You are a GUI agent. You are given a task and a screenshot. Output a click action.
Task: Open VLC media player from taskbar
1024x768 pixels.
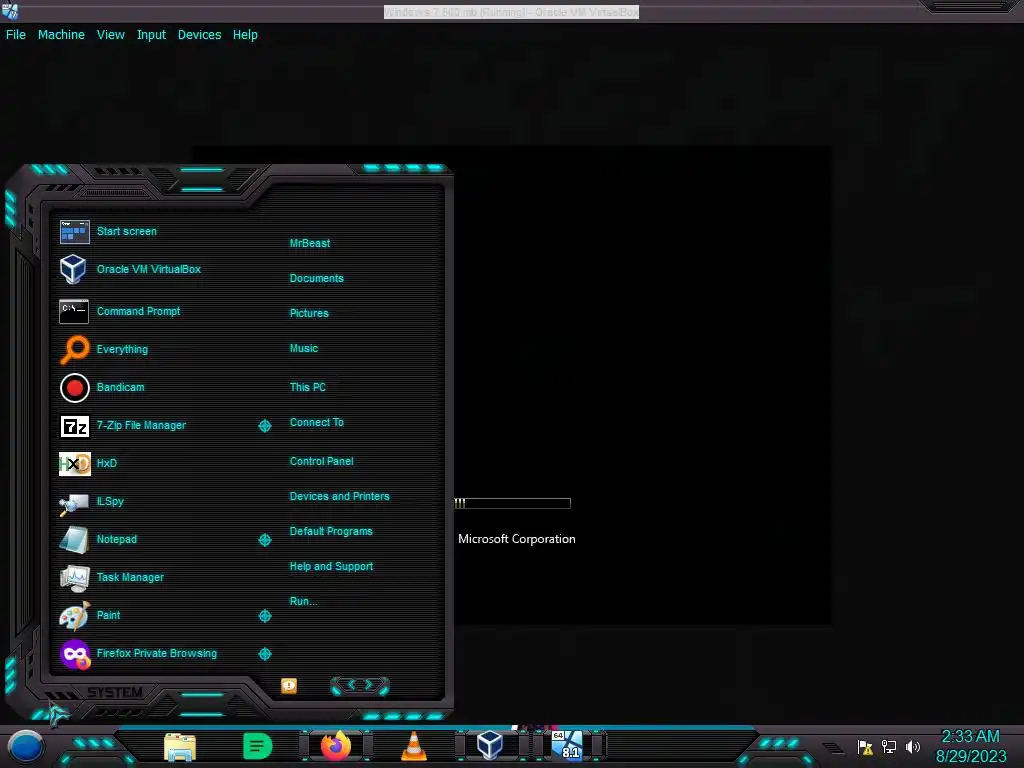[413, 746]
